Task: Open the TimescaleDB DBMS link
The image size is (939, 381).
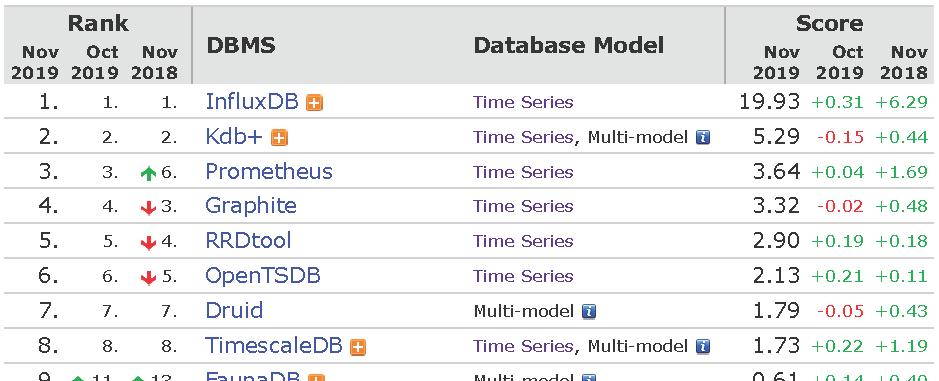Action: pyautogui.click(x=274, y=346)
